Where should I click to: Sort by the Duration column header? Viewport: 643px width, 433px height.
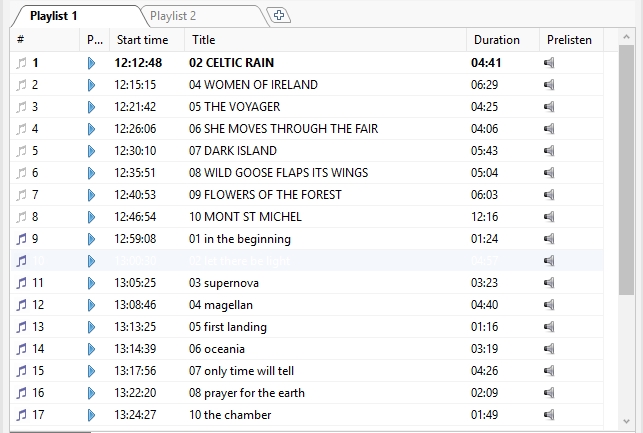pos(502,40)
